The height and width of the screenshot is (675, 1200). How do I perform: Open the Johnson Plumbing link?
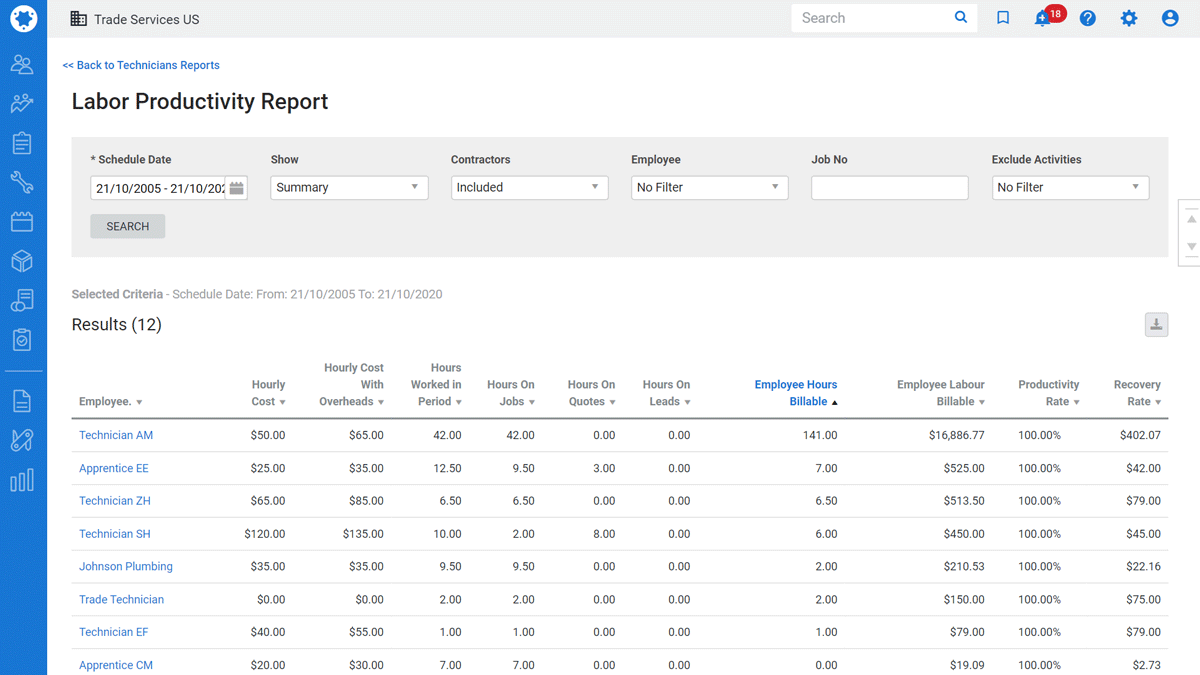tap(126, 566)
